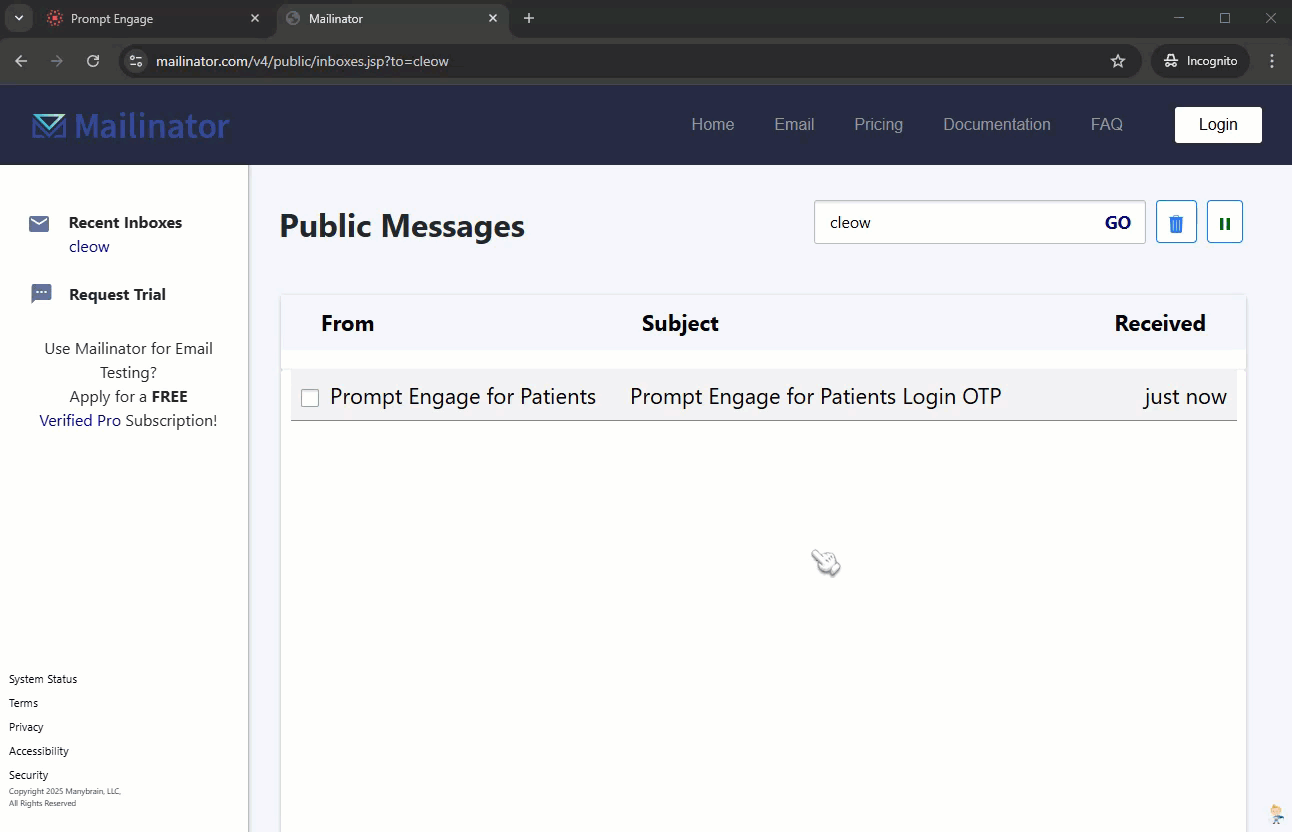
Task: Go back with the browser back arrow
Action: pyautogui.click(x=21, y=61)
